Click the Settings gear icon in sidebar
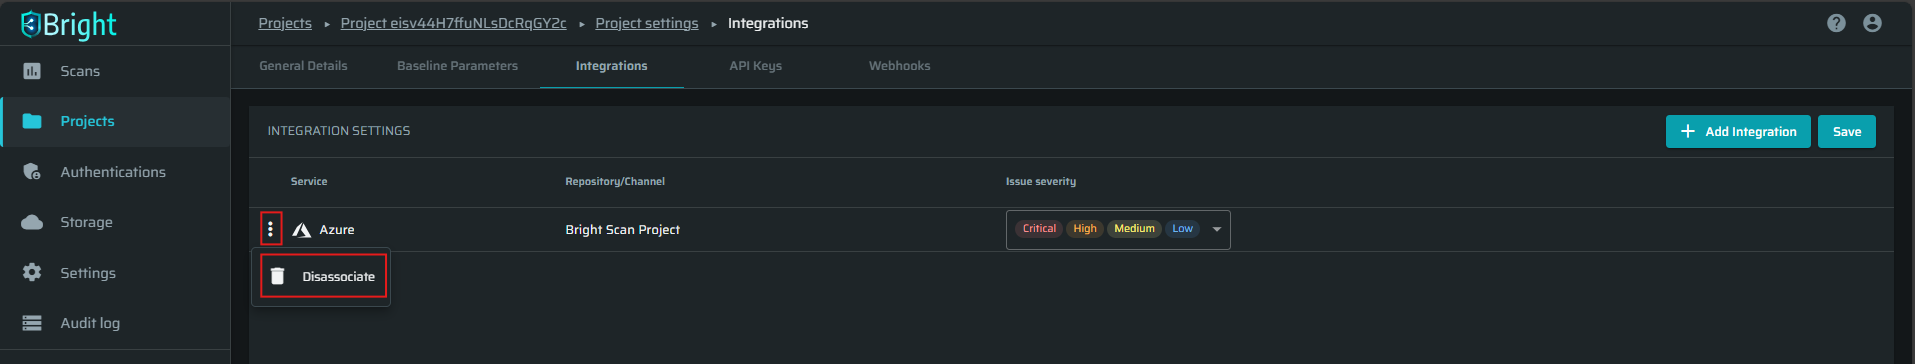The height and width of the screenshot is (364, 1915). pyautogui.click(x=32, y=272)
